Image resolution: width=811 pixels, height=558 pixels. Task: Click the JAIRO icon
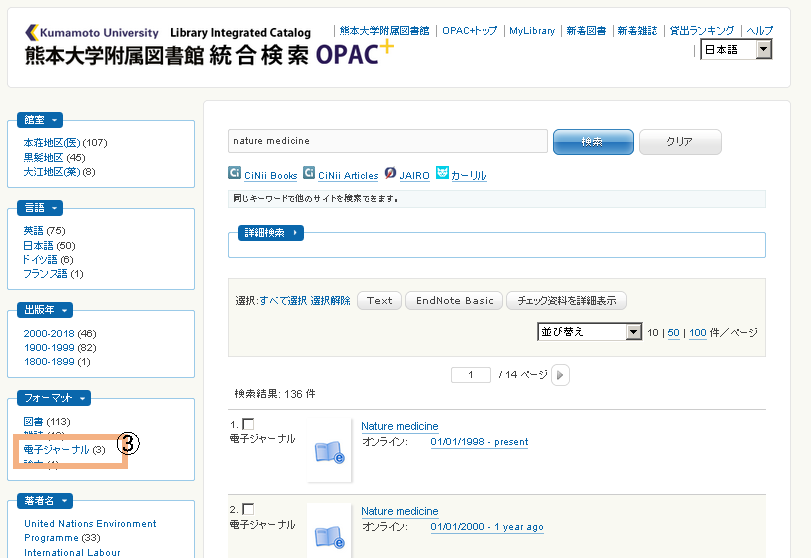tap(391, 173)
